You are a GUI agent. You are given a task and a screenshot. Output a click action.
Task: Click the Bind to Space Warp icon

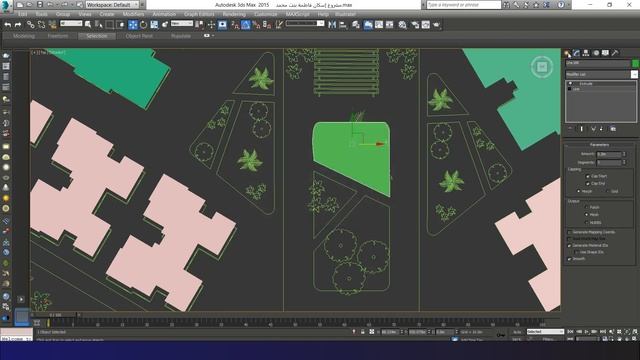click(x=52, y=25)
